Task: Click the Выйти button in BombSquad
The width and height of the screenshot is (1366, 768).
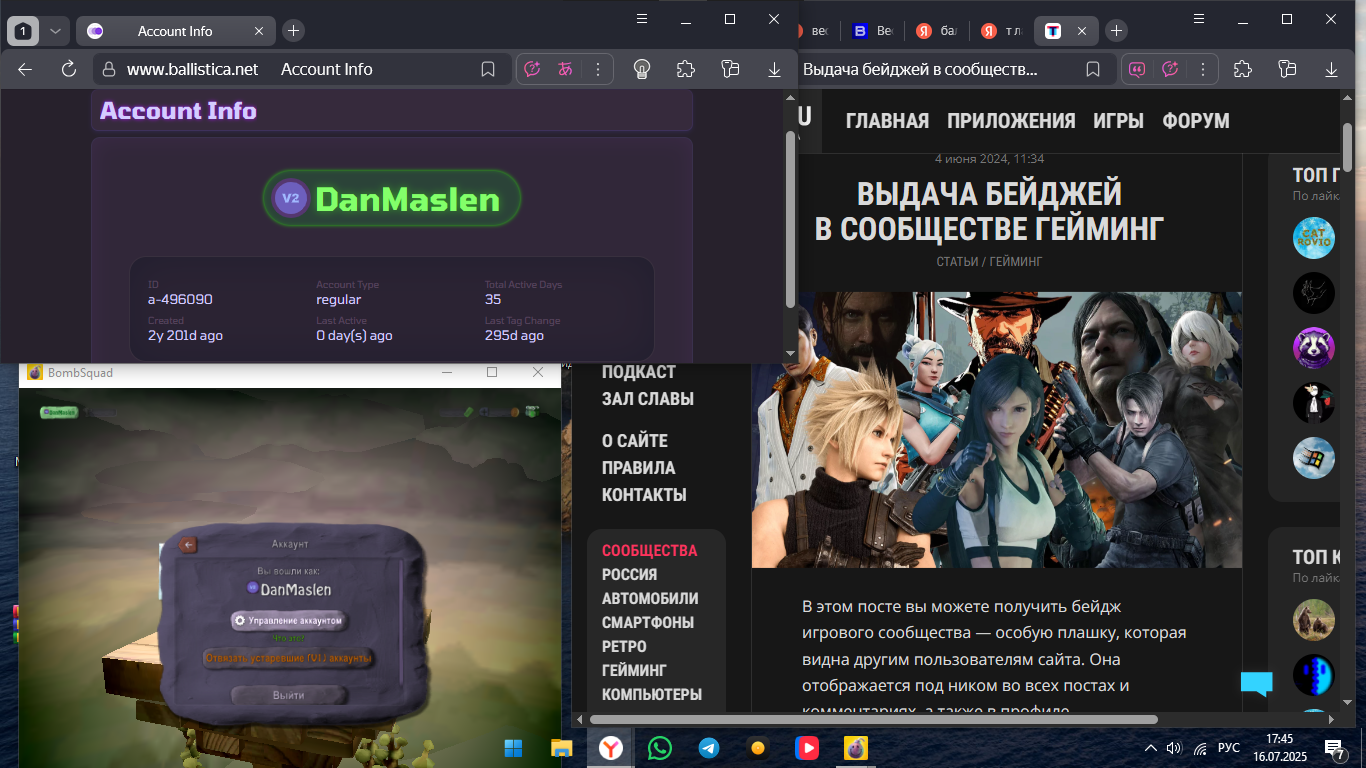Action: 288,695
